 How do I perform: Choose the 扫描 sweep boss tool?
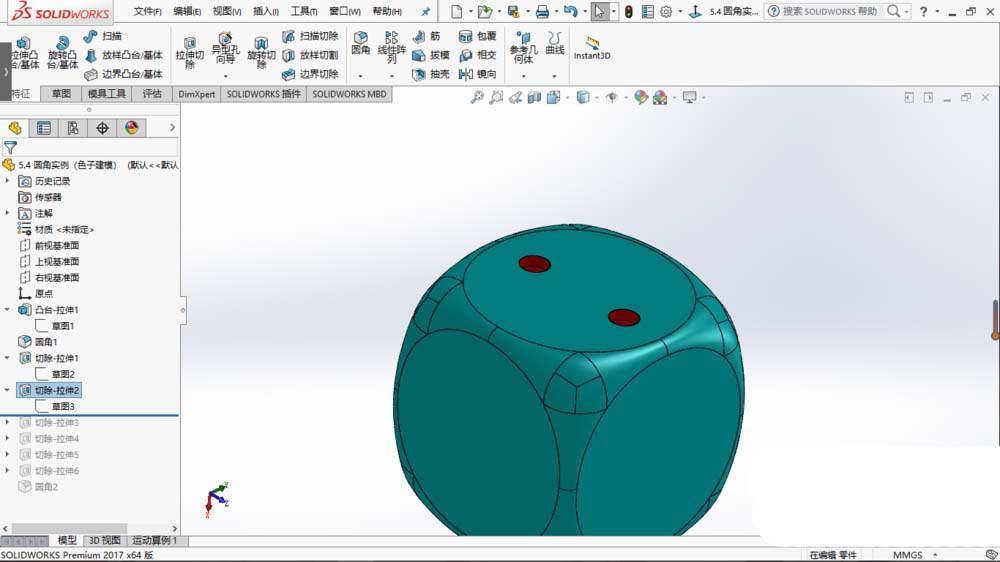point(103,36)
